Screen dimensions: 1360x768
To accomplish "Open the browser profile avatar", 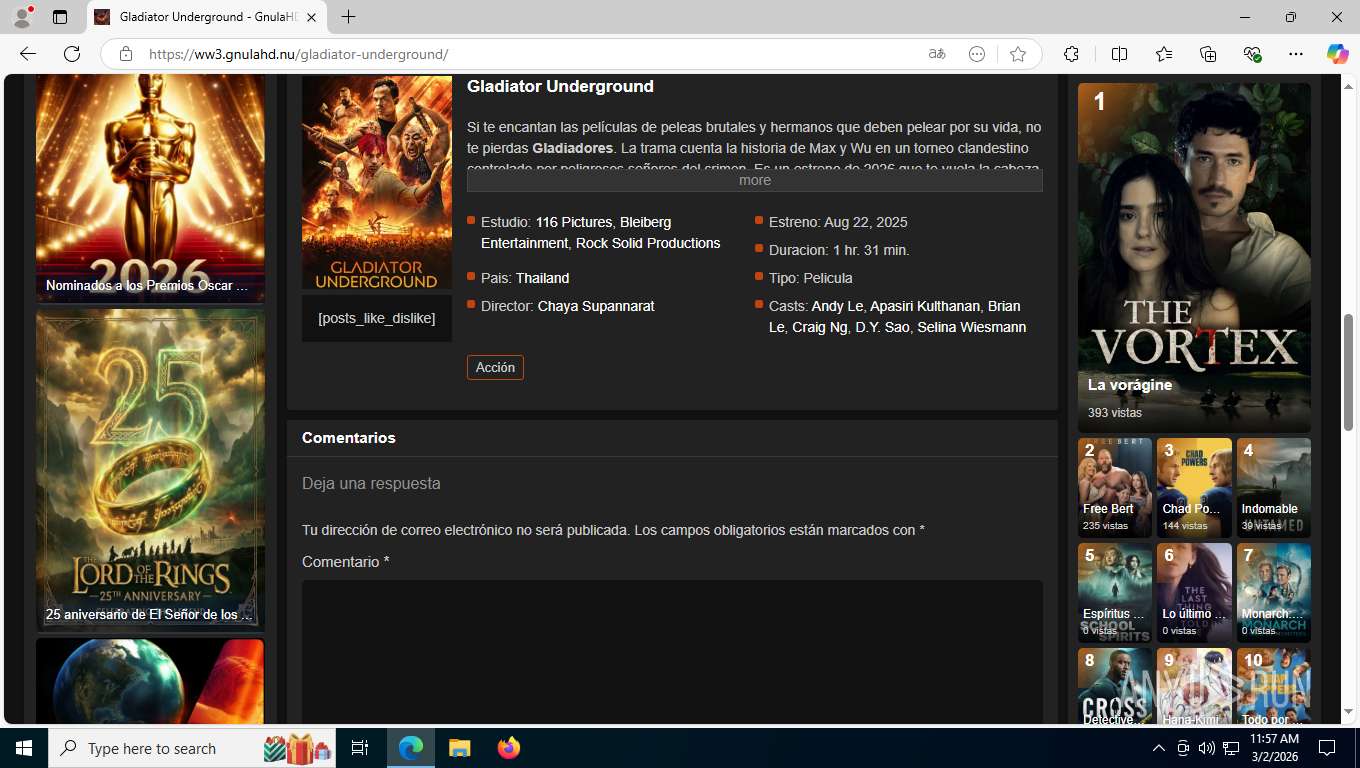I will (22, 17).
